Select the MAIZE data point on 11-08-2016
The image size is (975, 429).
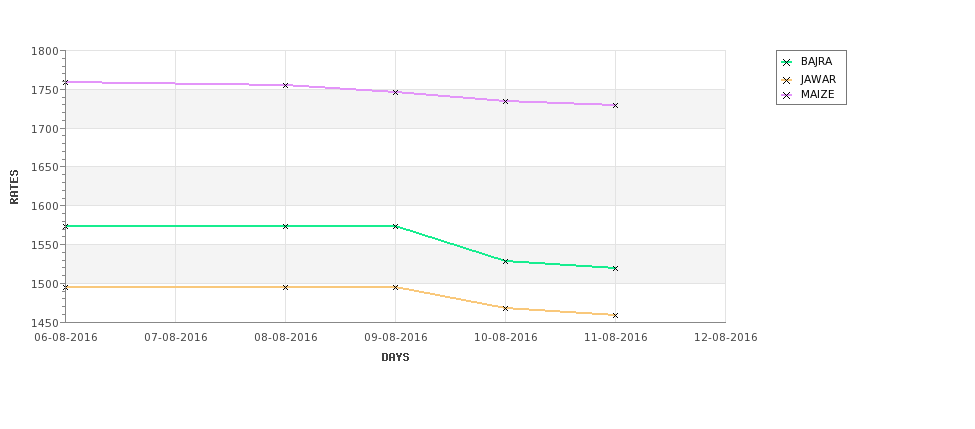click(x=616, y=106)
